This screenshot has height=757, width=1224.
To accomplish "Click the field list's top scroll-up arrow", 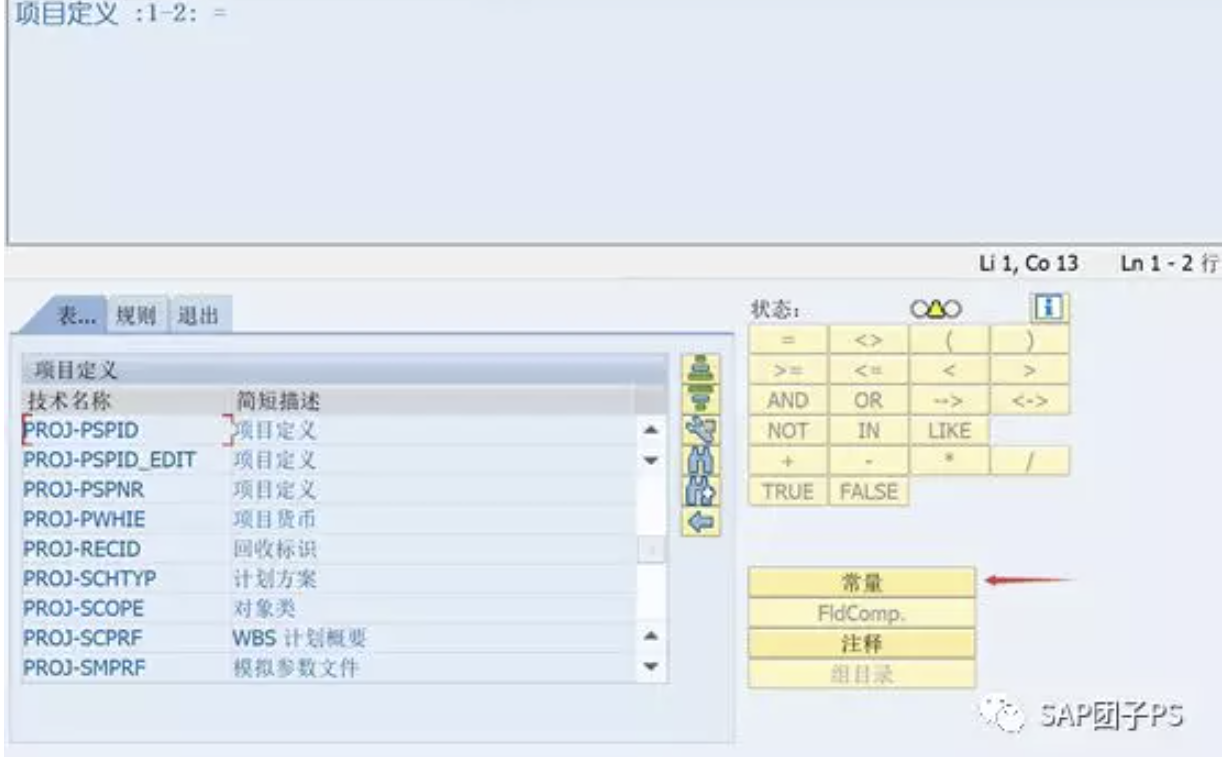I will 650,431.
